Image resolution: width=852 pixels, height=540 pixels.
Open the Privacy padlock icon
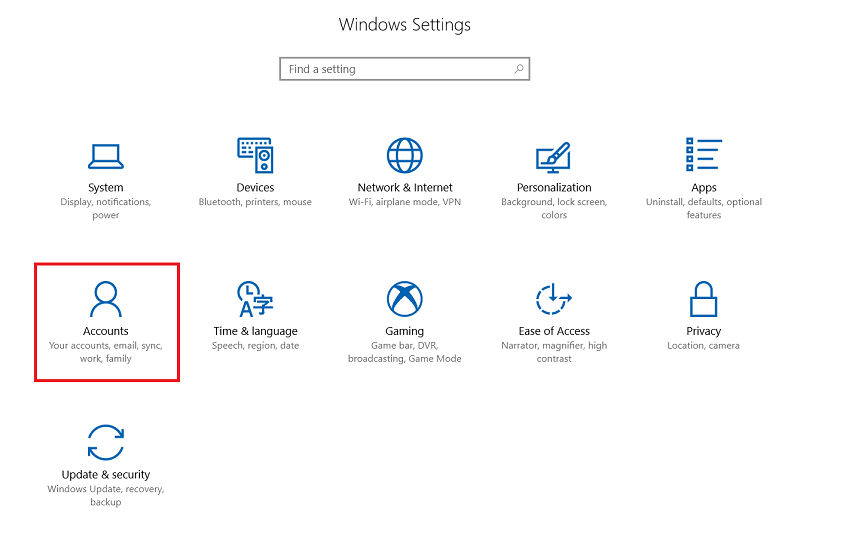click(x=704, y=299)
